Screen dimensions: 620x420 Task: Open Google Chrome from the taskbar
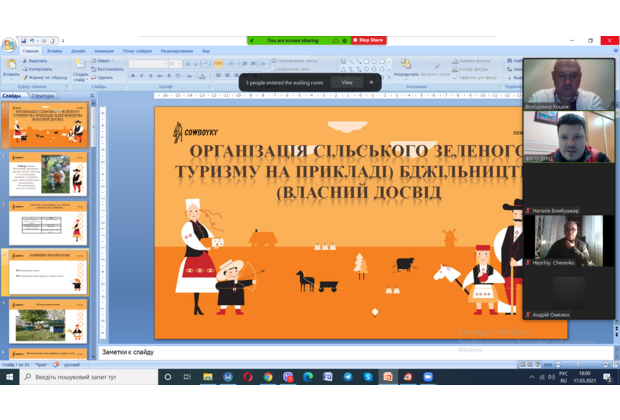pos(268,377)
